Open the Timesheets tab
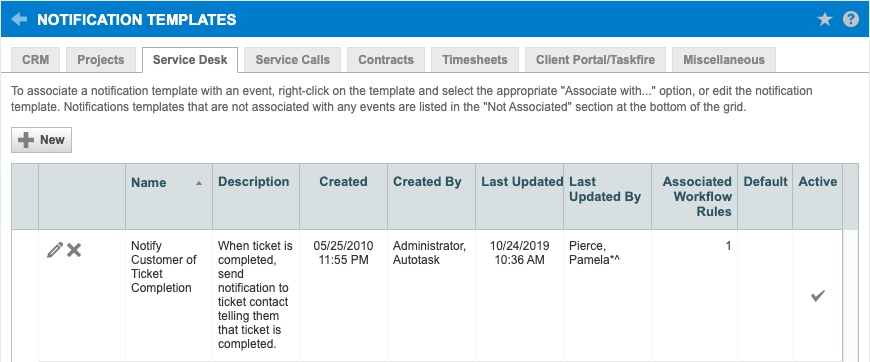Screen dimensions: 870x362 (474, 60)
